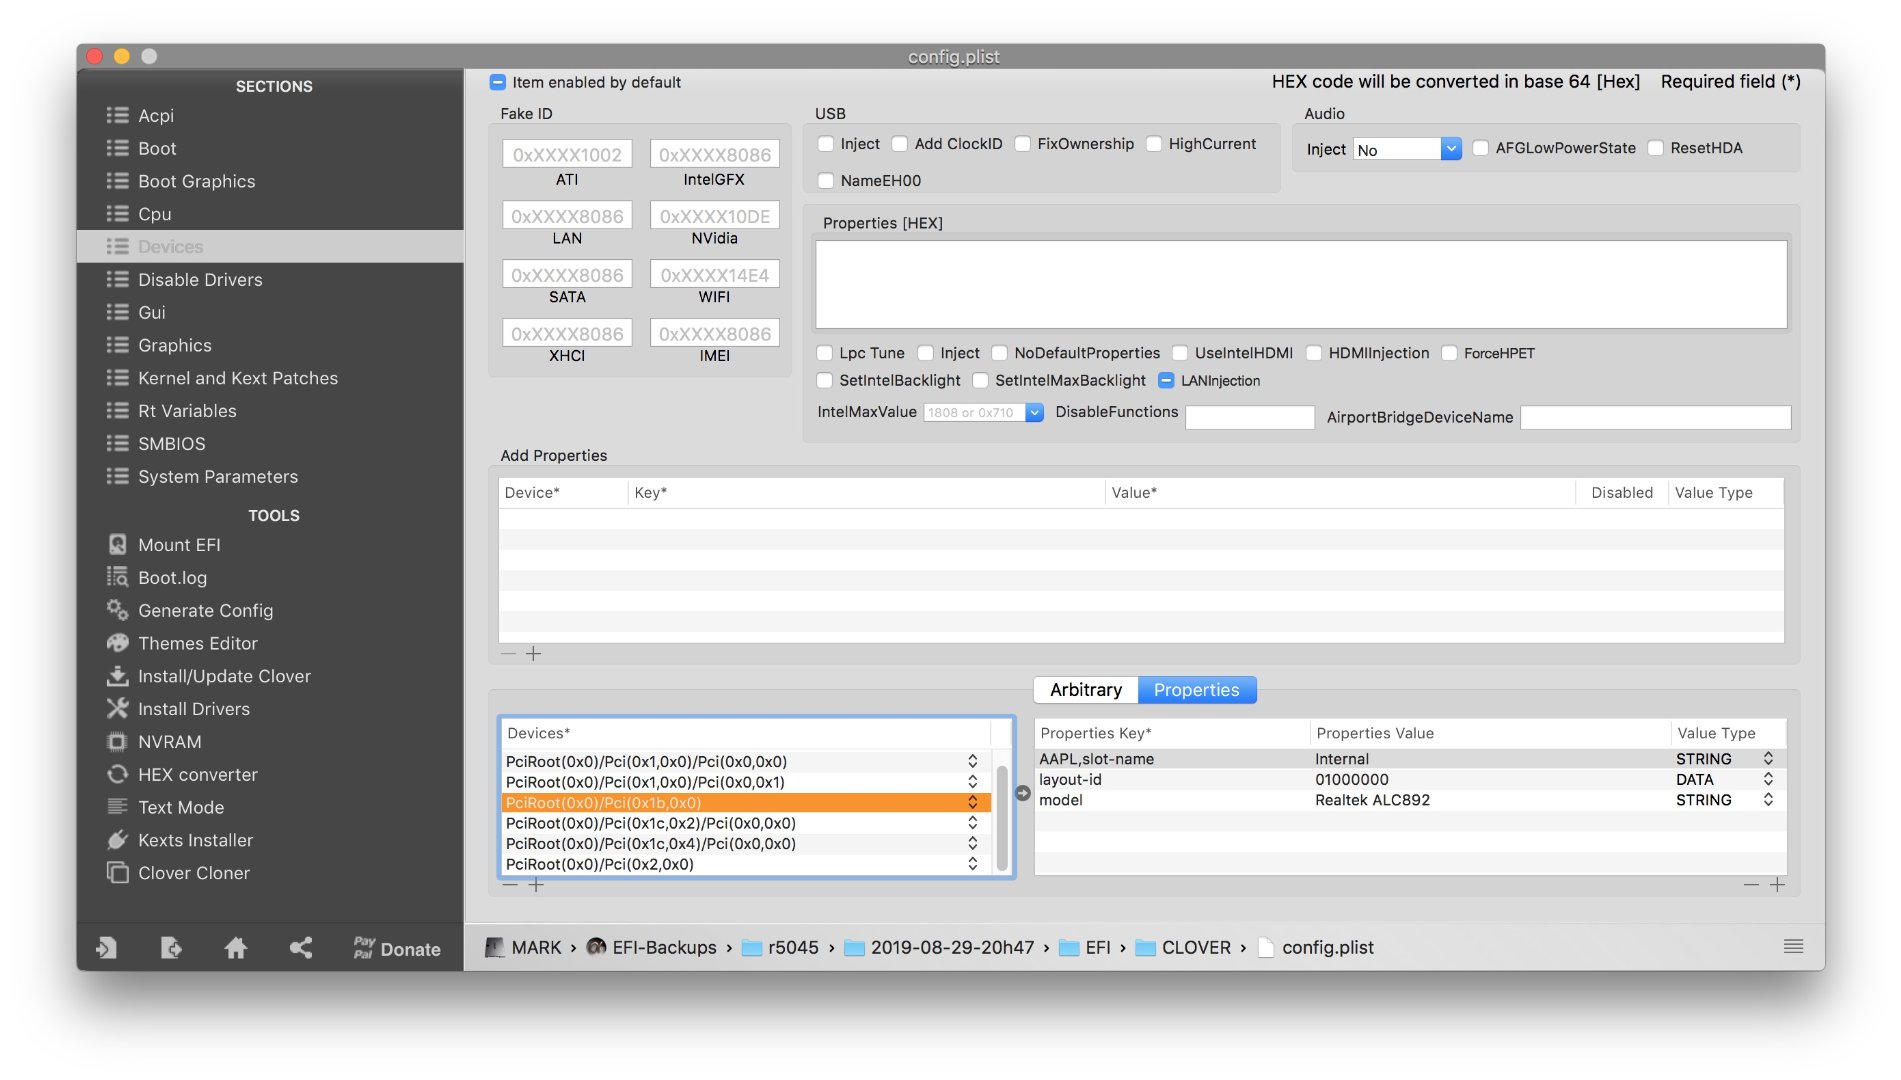The height and width of the screenshot is (1080, 1901).
Task: Click the AirportBridgeDeviceName input field
Action: tap(1655, 417)
